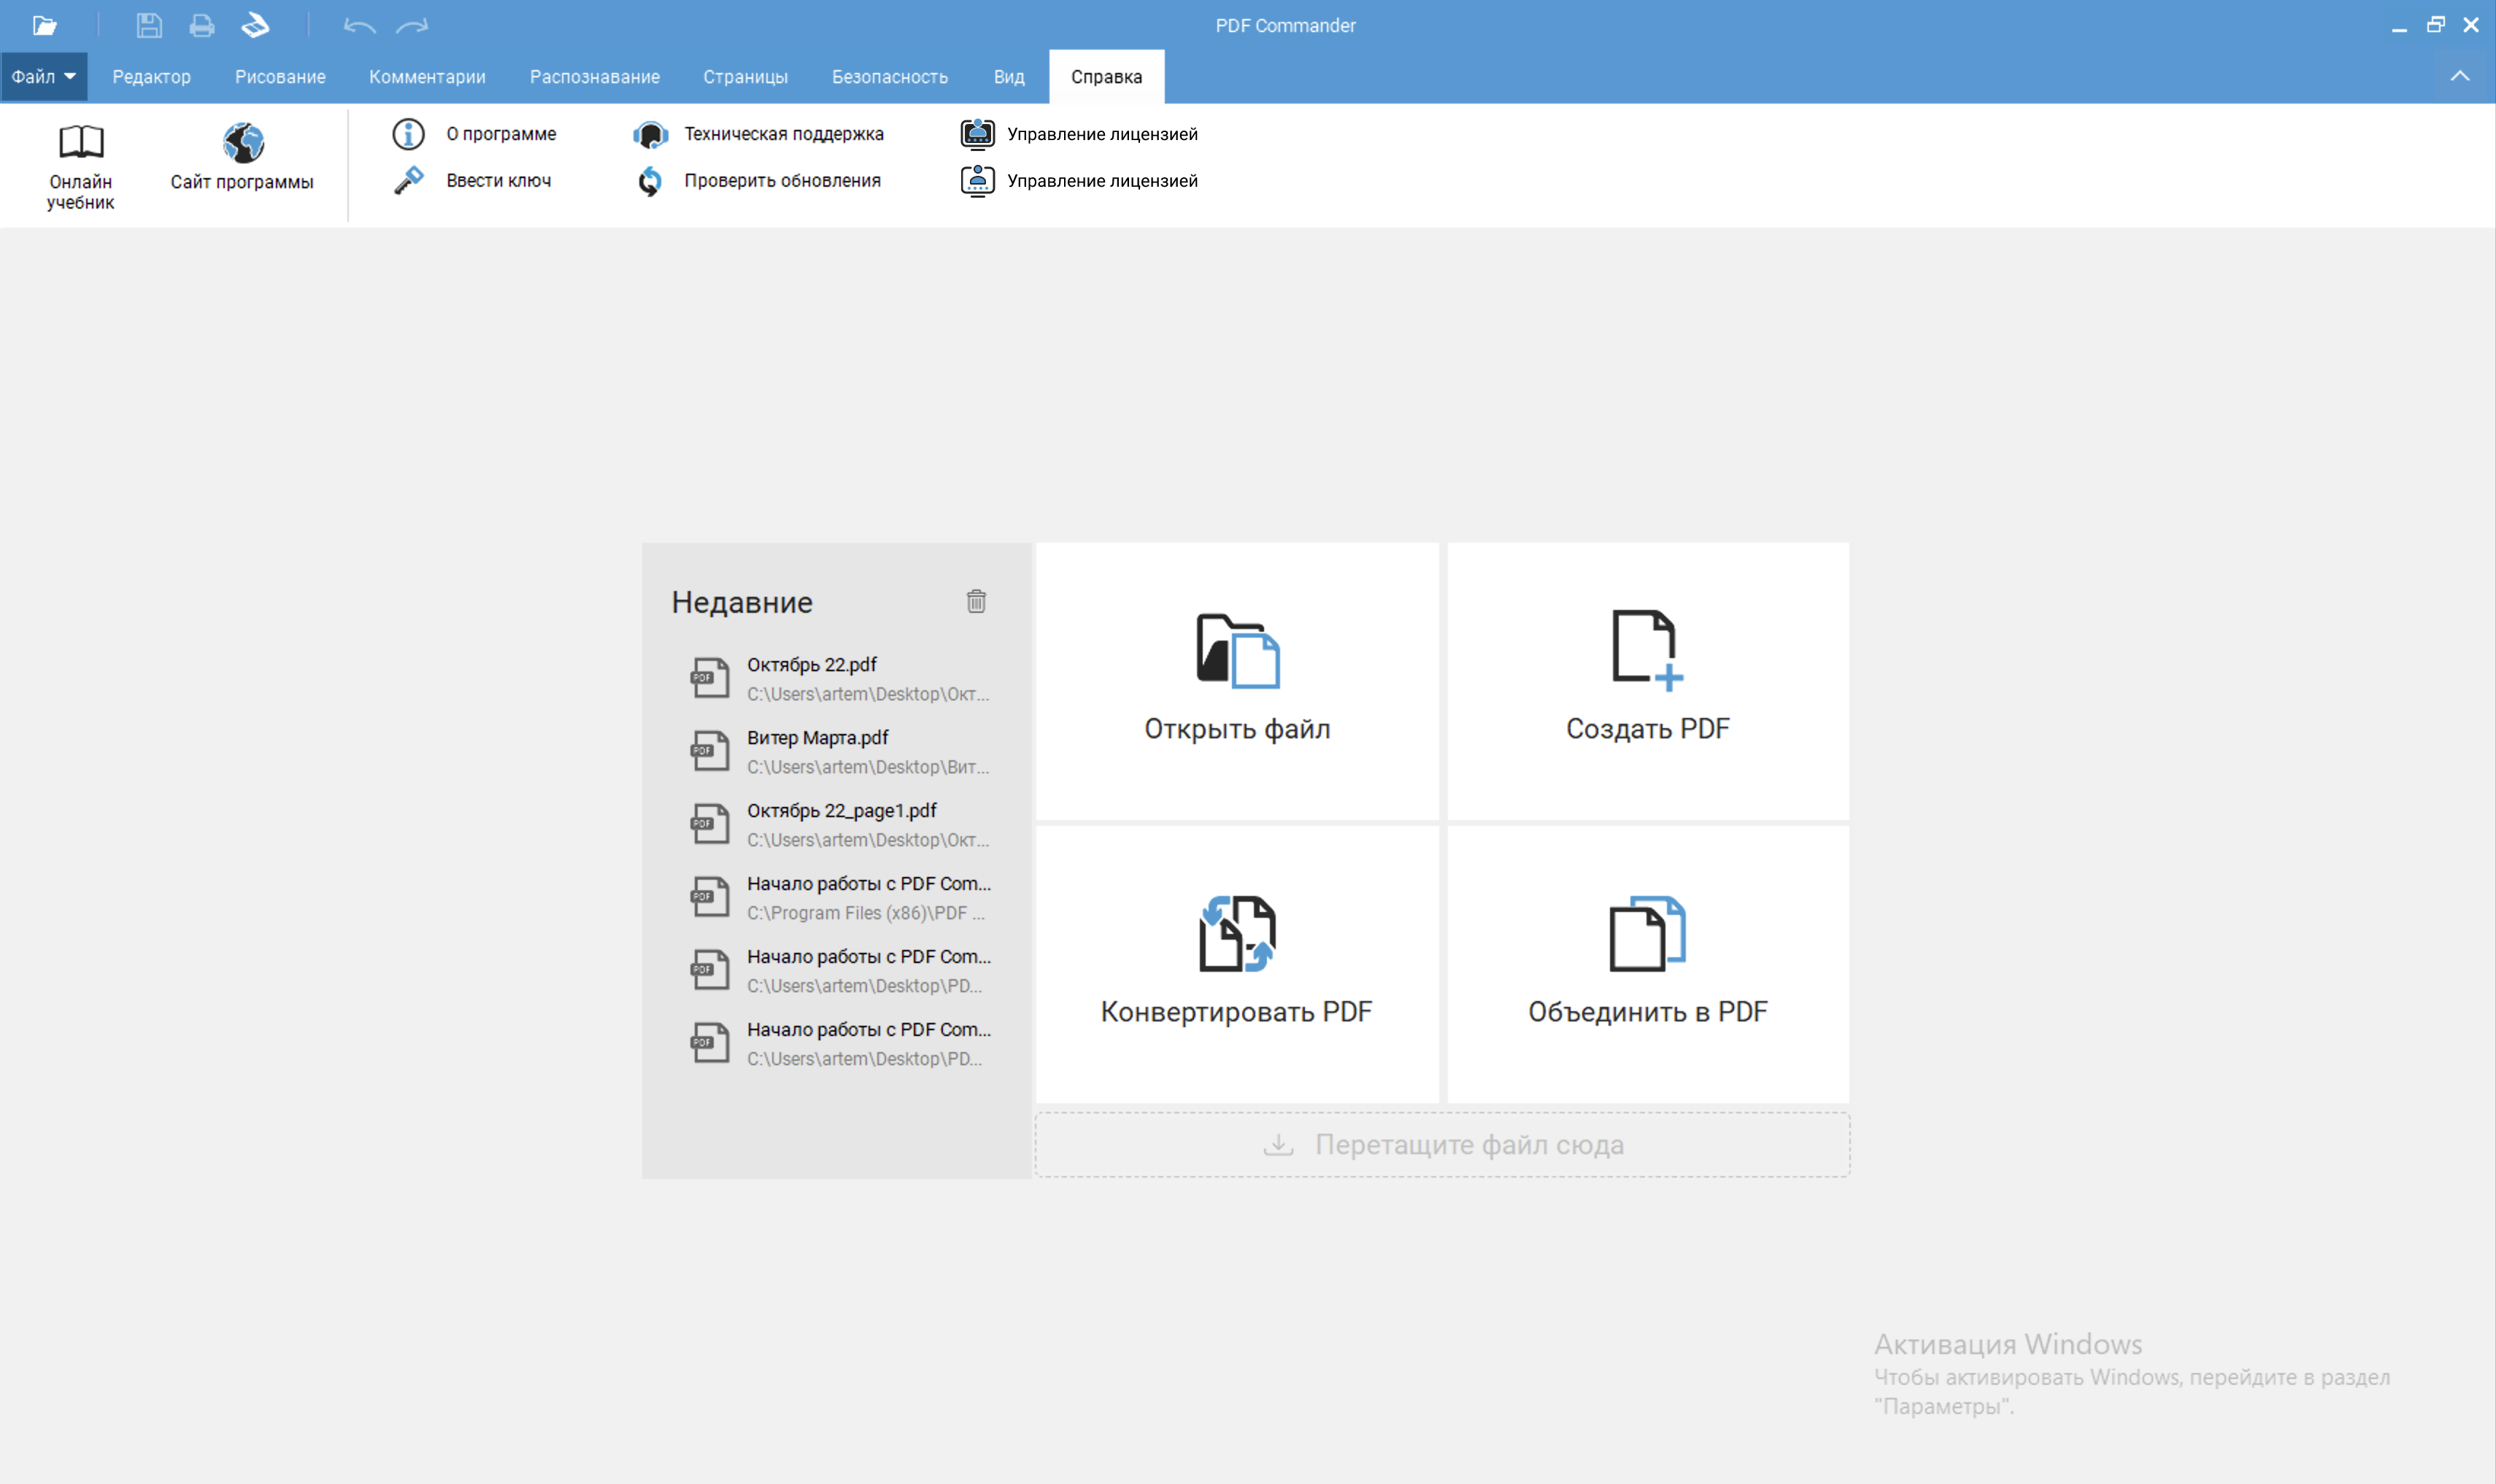
Task: Click the printer icon in quick toolbar
Action: [x=202, y=25]
